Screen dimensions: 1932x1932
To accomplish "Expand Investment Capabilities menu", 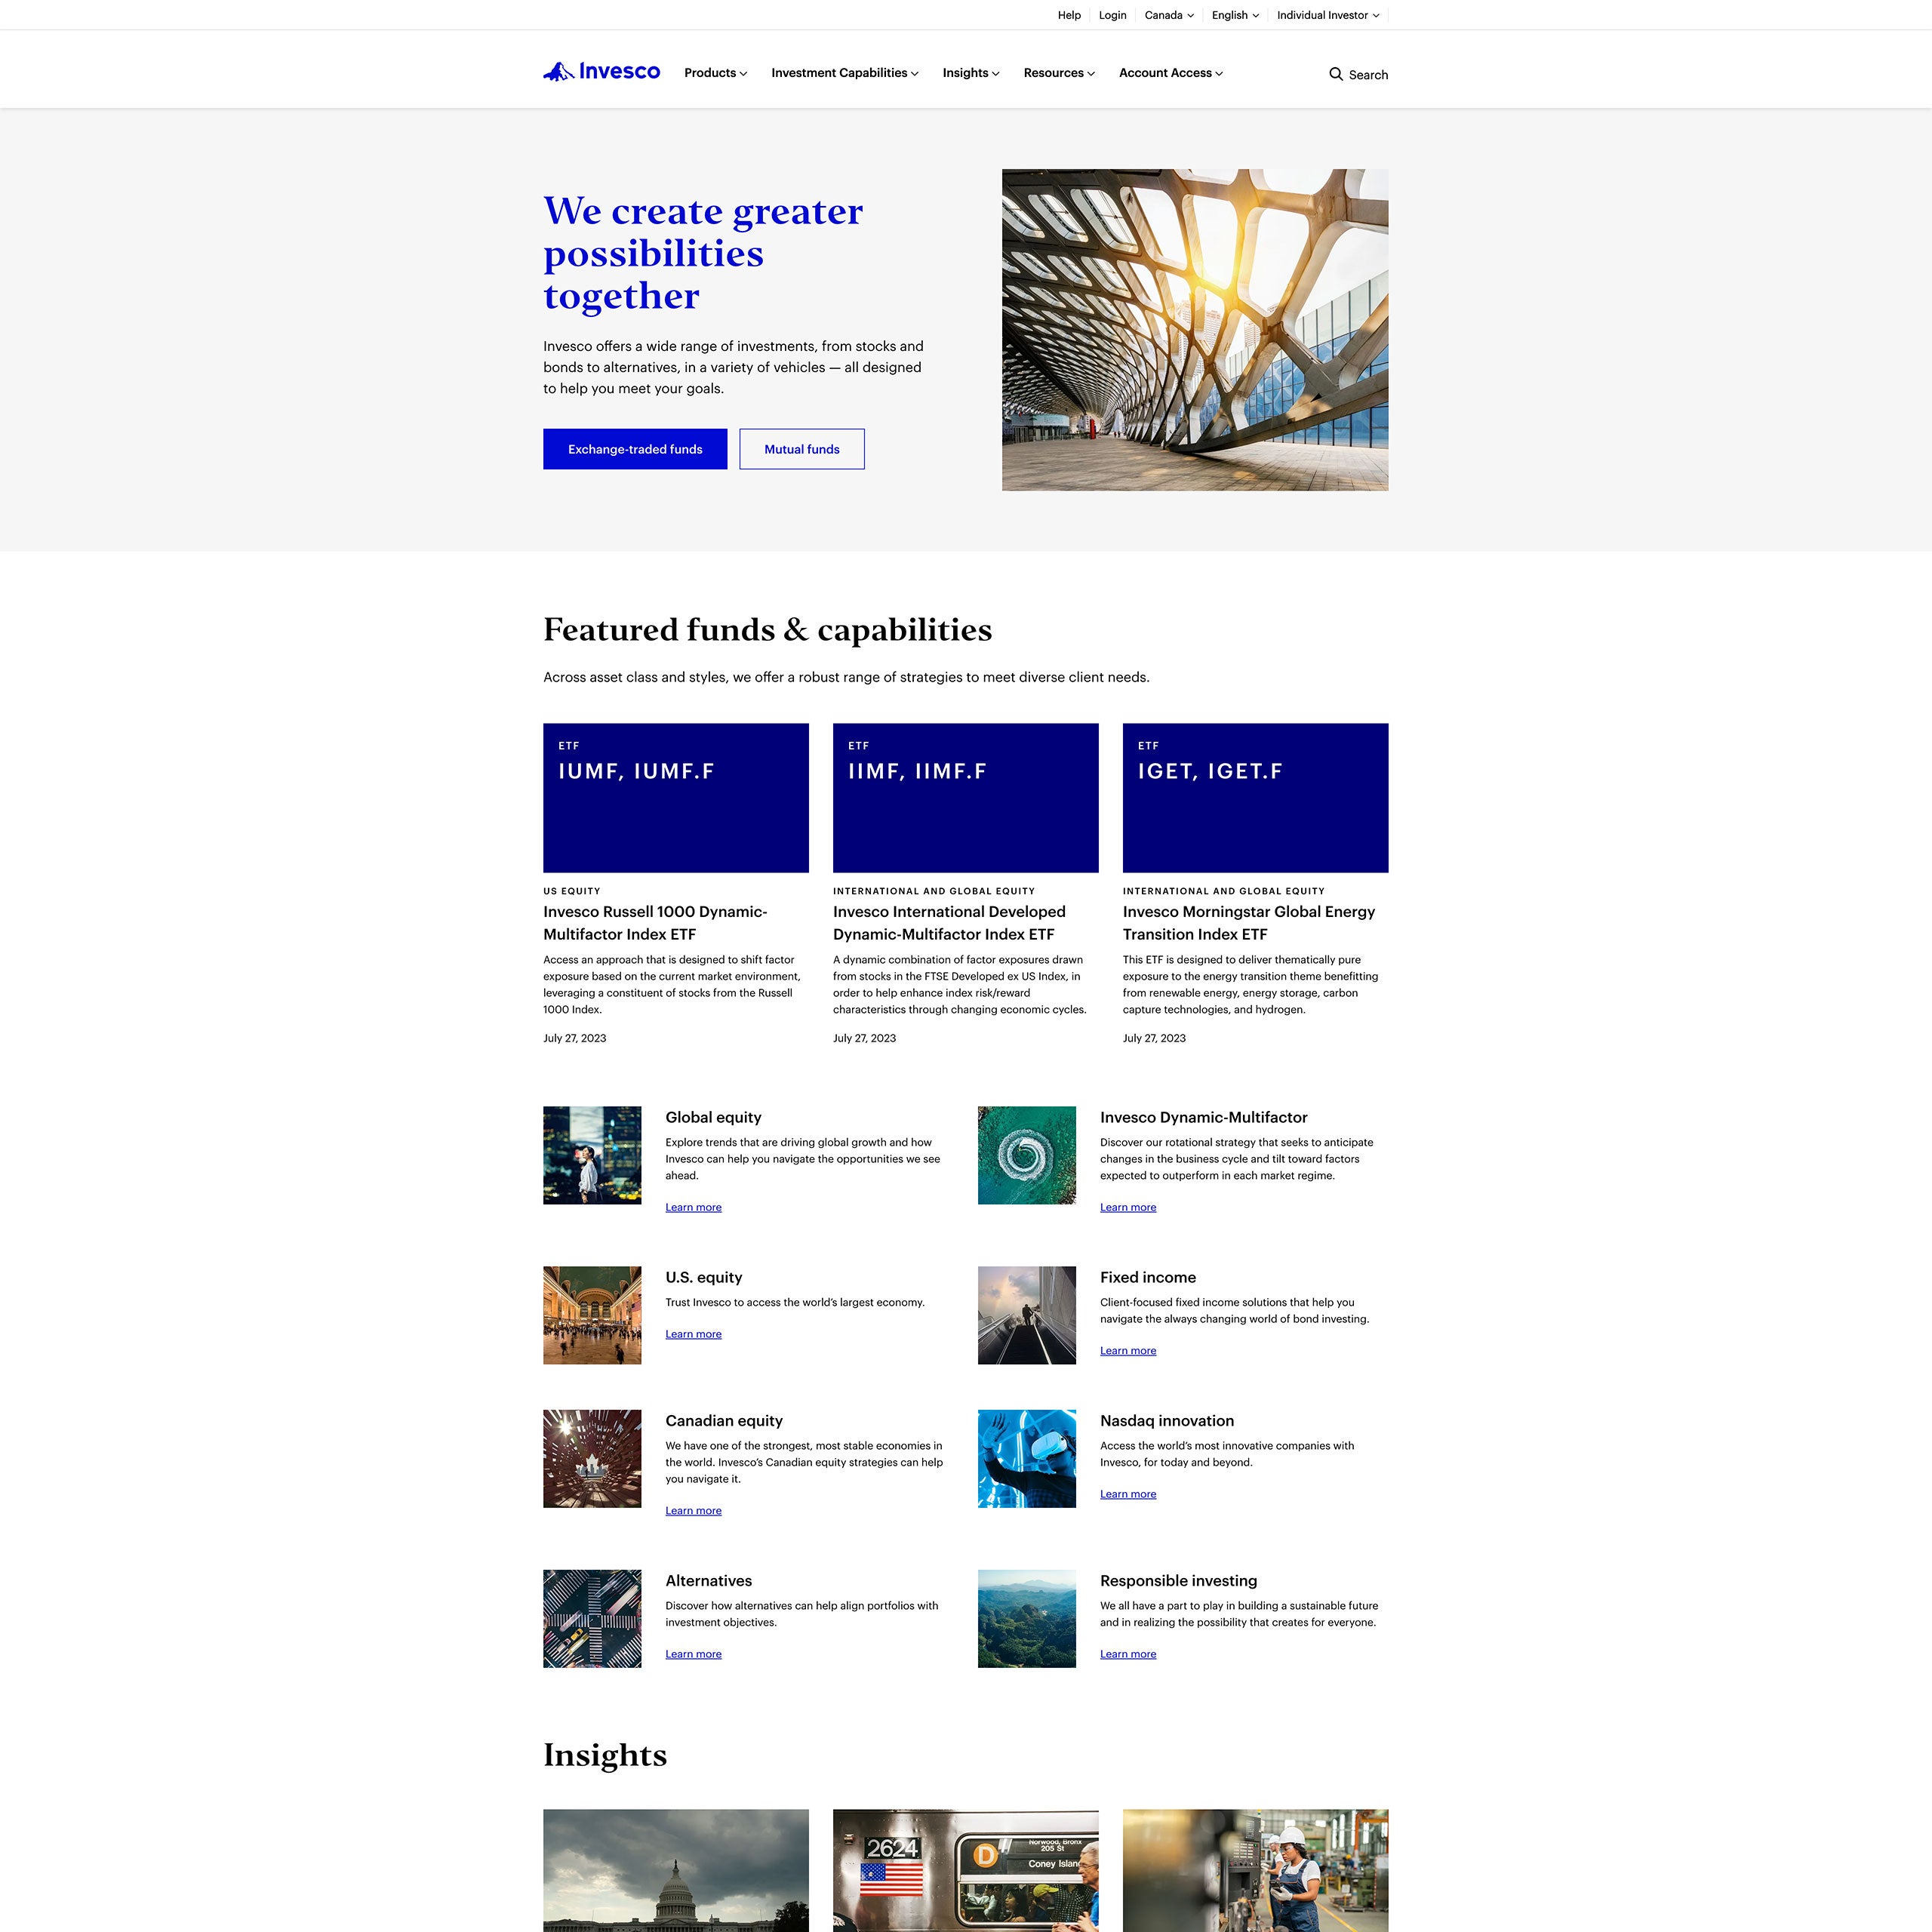I will [844, 73].
